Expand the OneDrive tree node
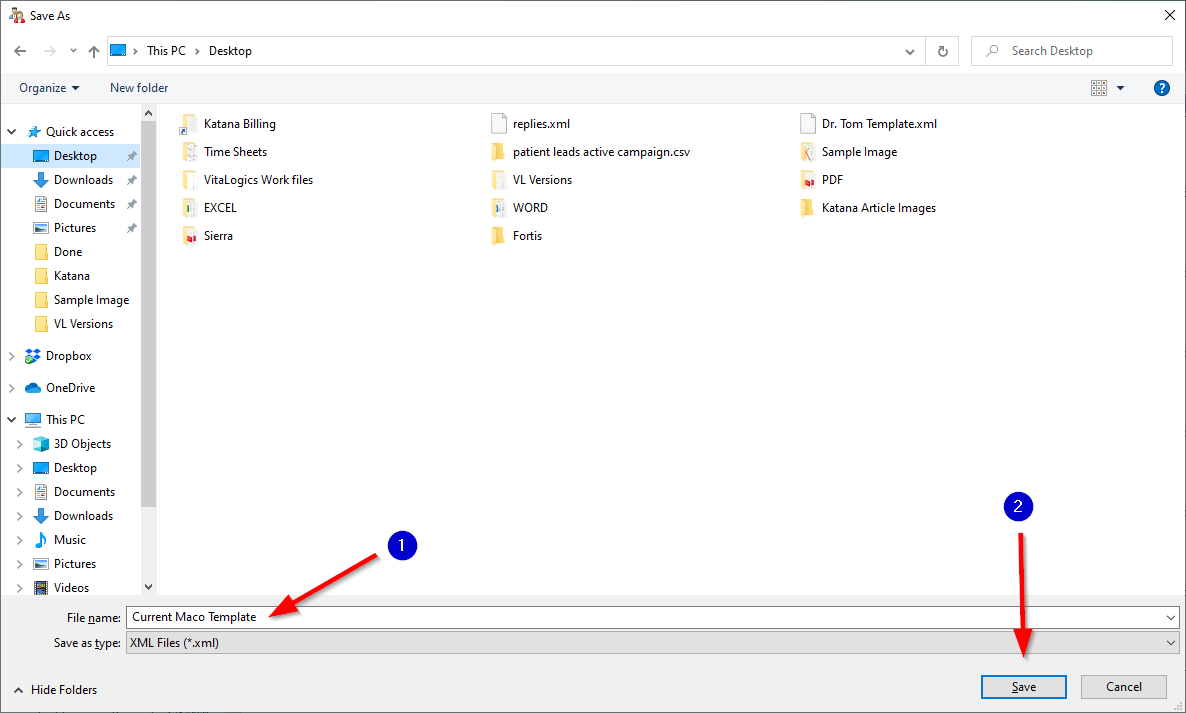 [x=12, y=388]
